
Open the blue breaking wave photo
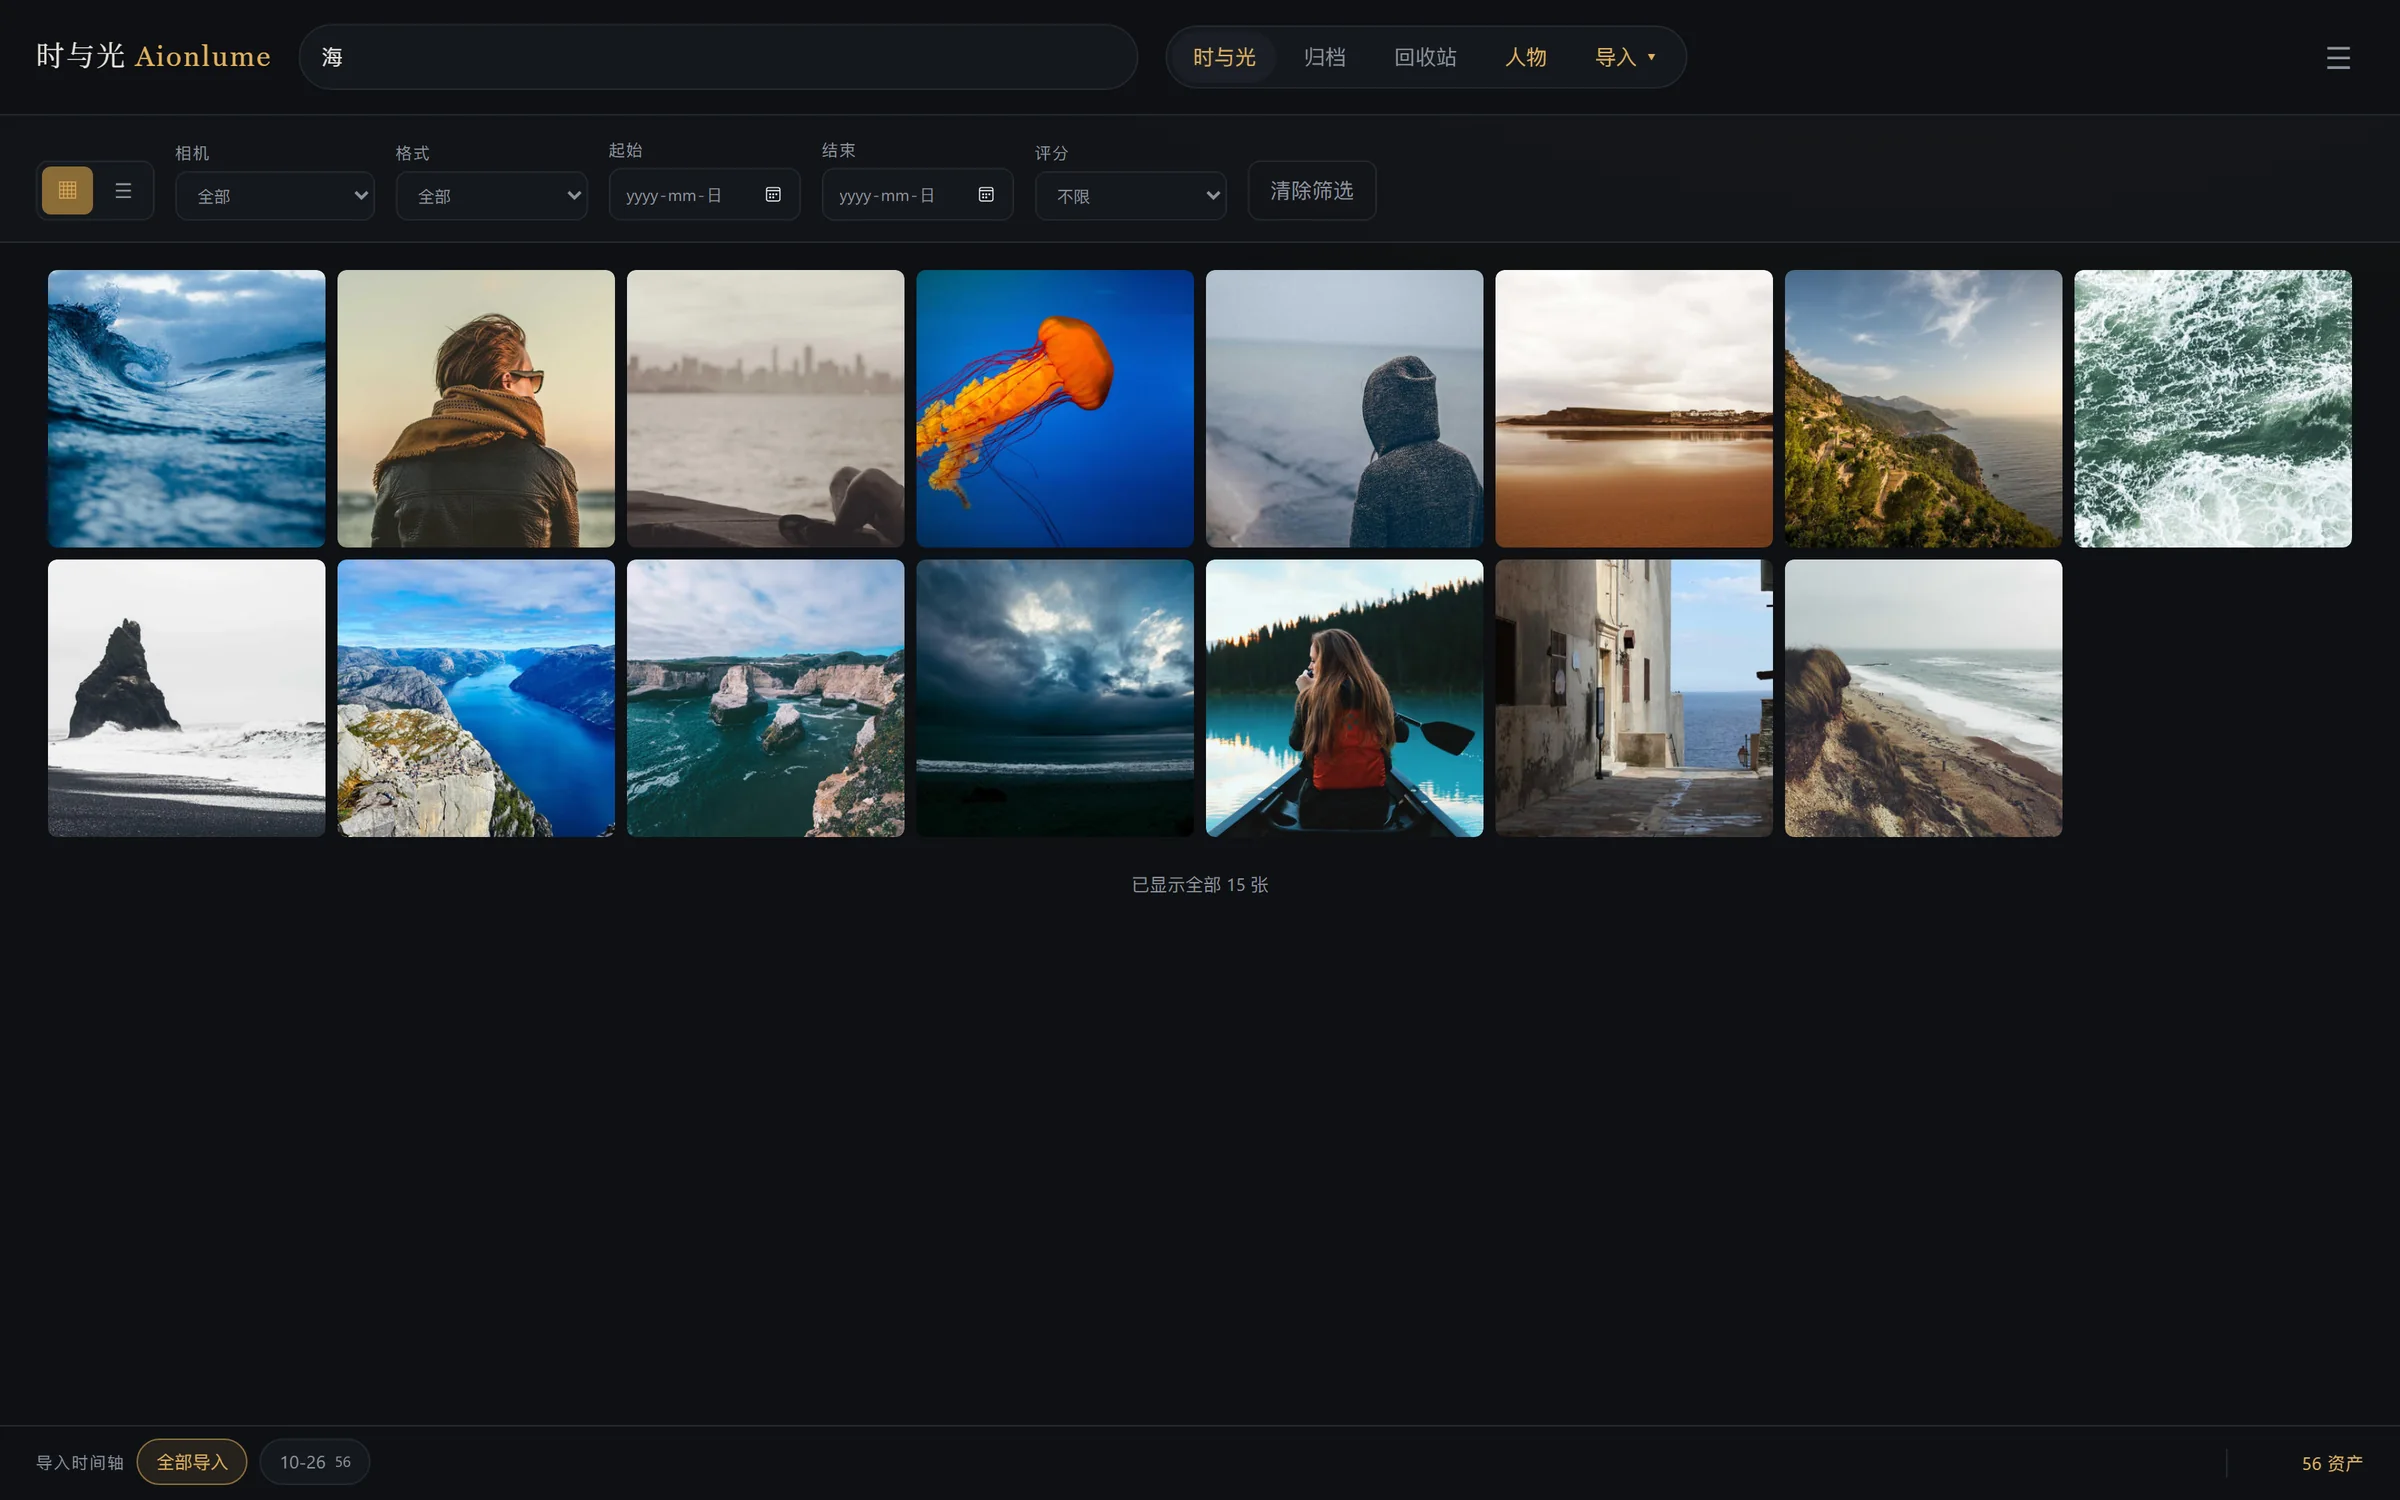click(x=187, y=408)
